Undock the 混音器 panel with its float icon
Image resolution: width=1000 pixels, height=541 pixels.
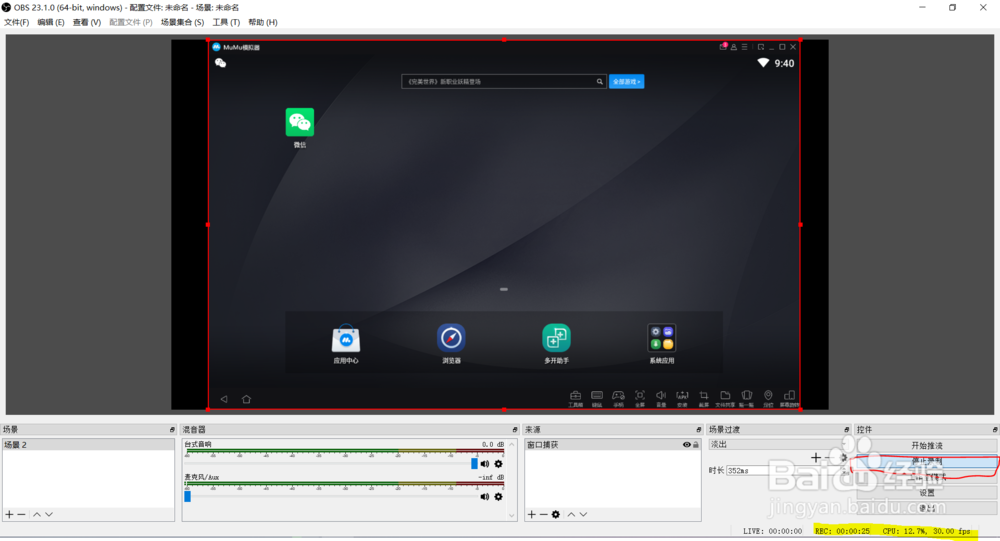[x=515, y=429]
